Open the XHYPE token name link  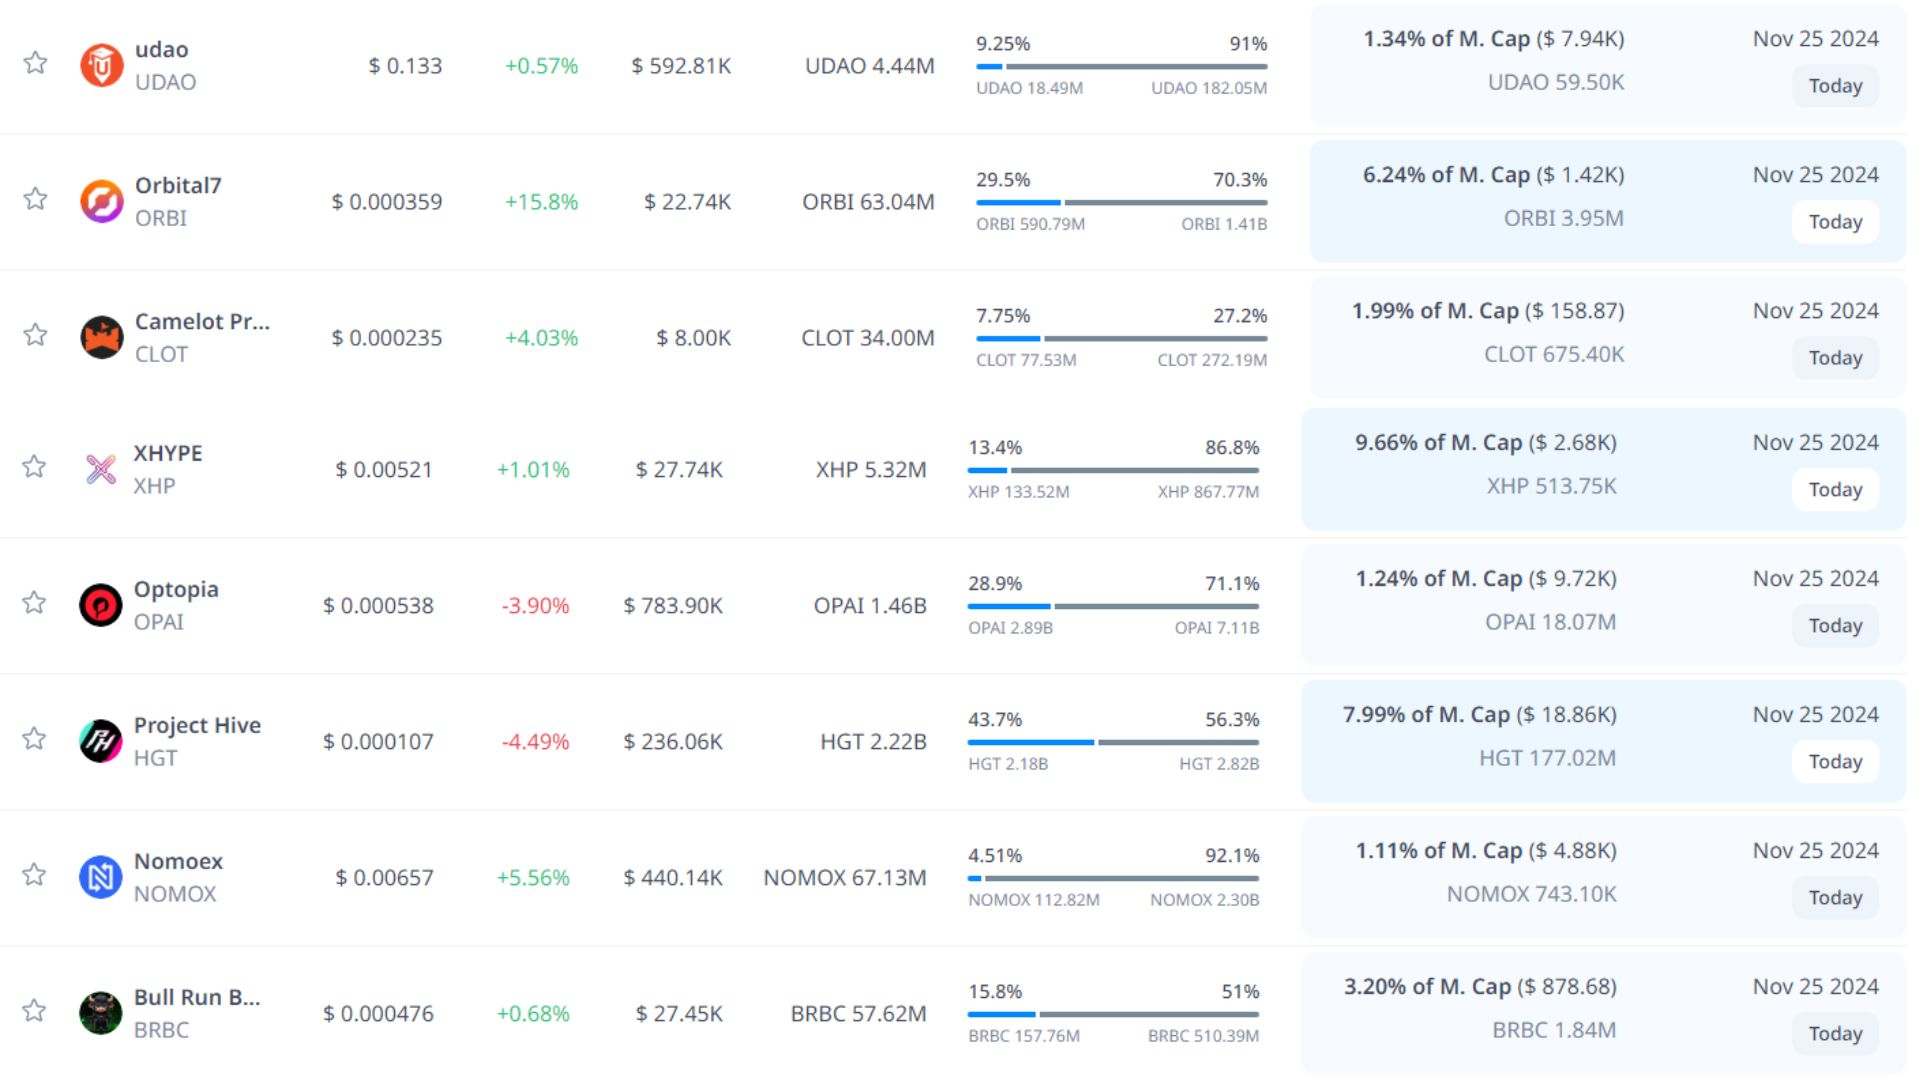pyautogui.click(x=168, y=453)
